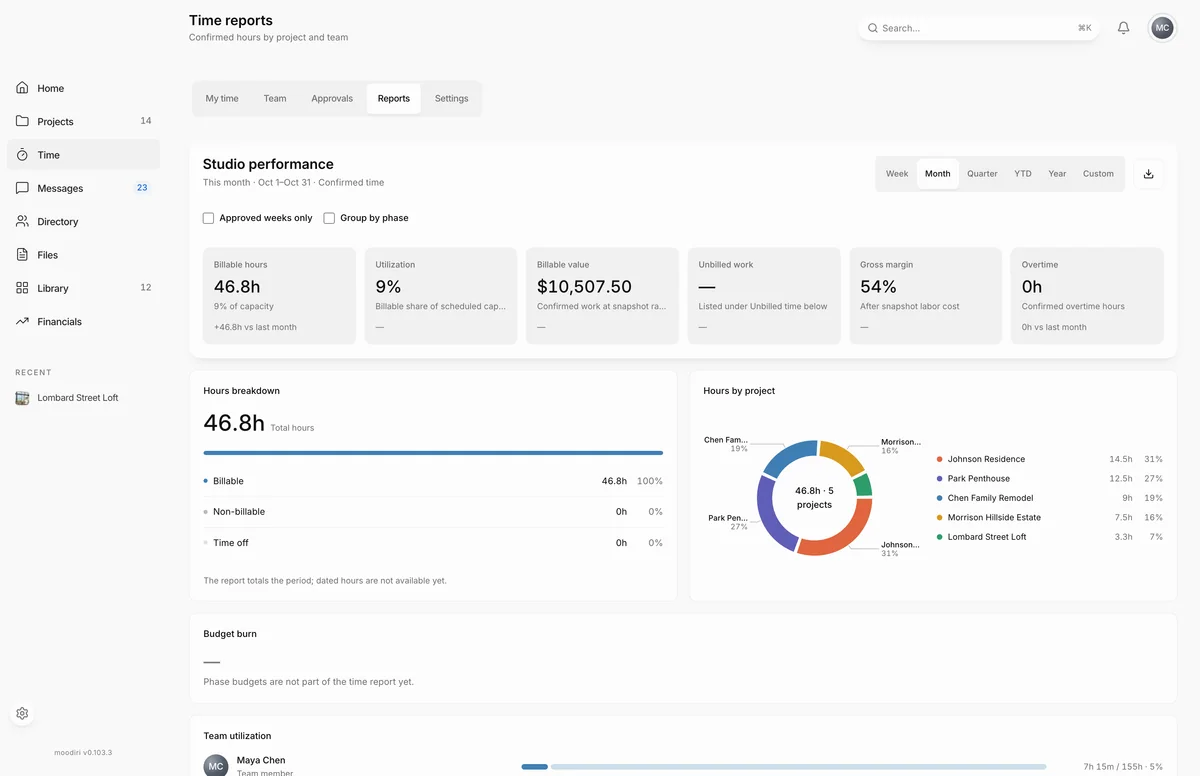The height and width of the screenshot is (776, 1200).
Task: Click the Unbilled work card
Action: (x=764, y=296)
